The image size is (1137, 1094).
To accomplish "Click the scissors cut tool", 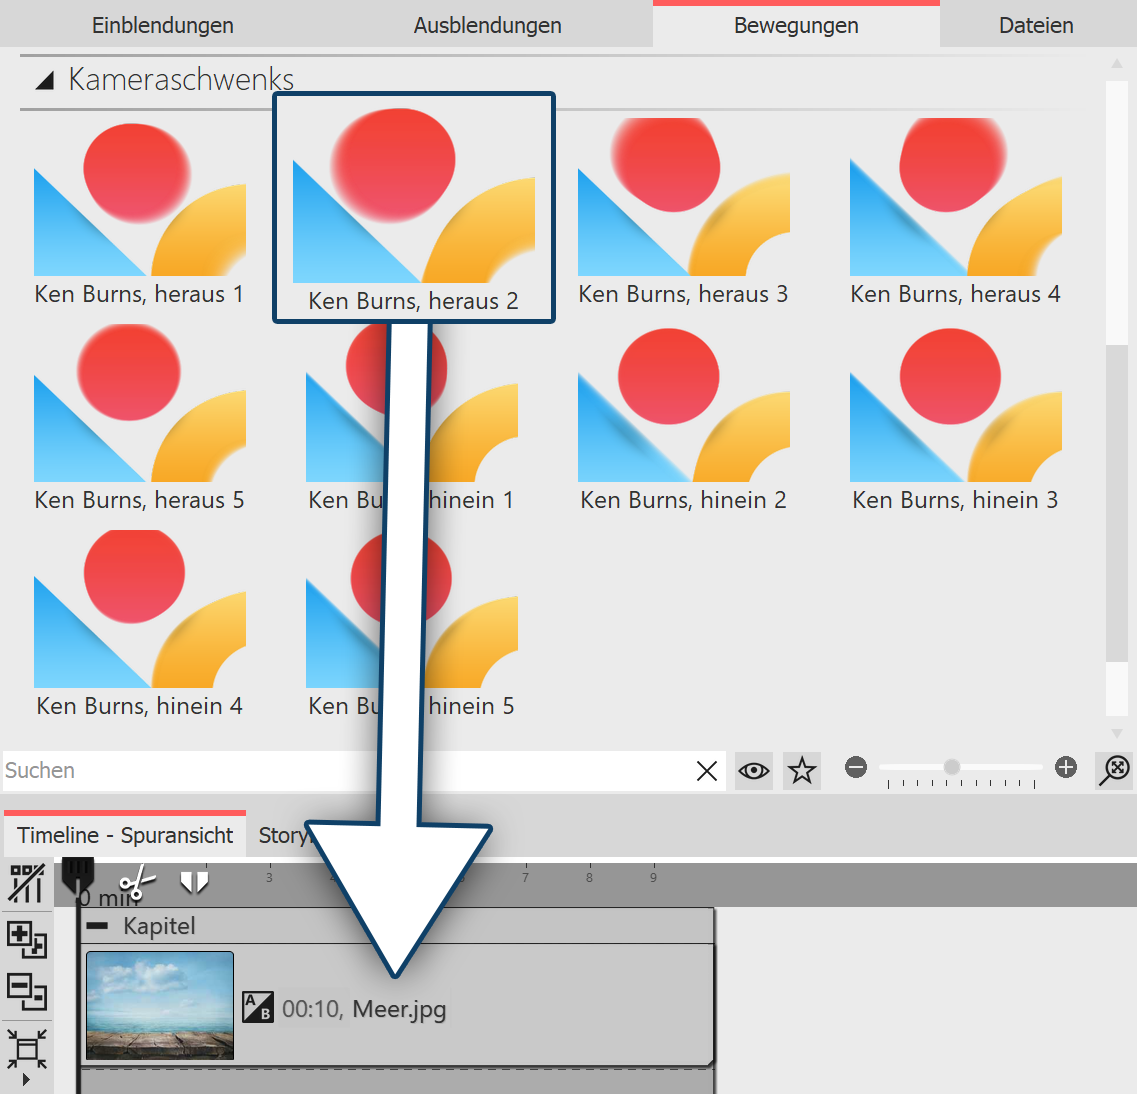I will click(137, 882).
